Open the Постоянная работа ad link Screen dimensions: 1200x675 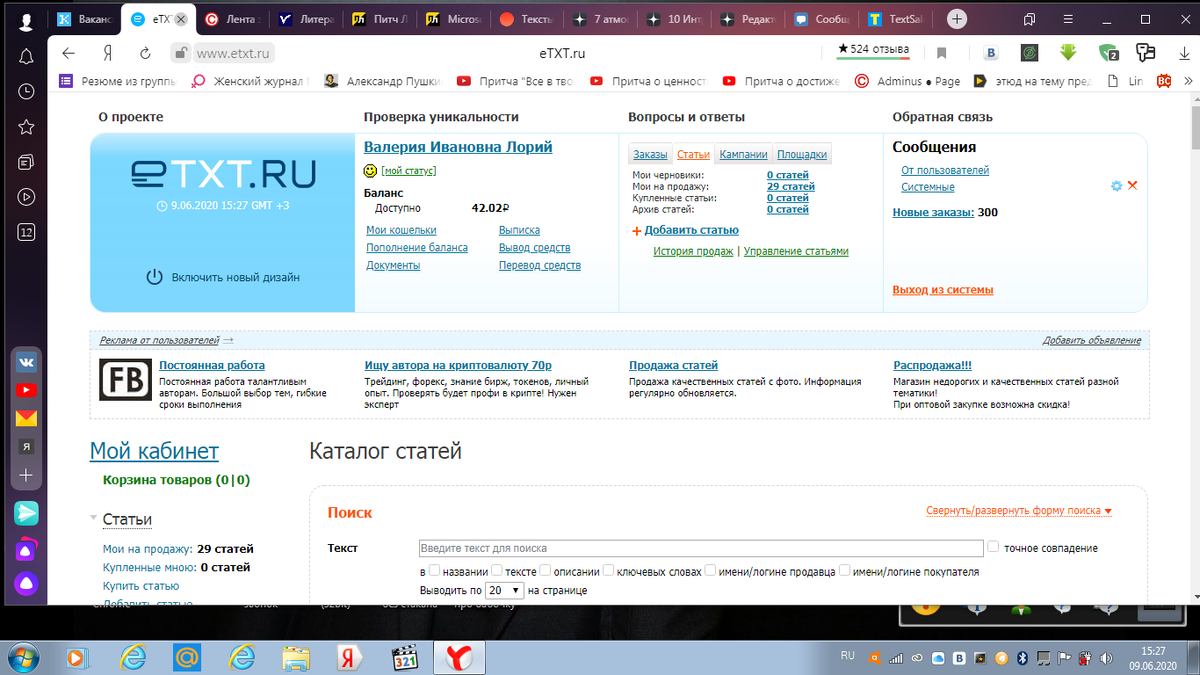pyautogui.click(x=212, y=365)
